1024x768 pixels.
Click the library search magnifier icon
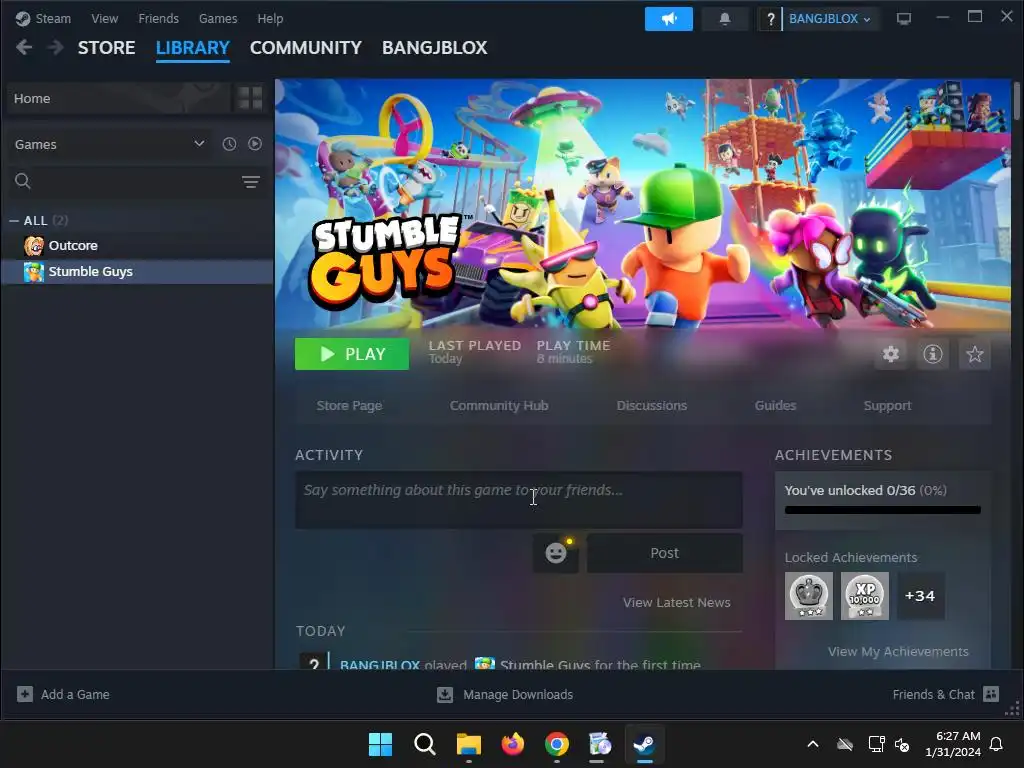[23, 181]
